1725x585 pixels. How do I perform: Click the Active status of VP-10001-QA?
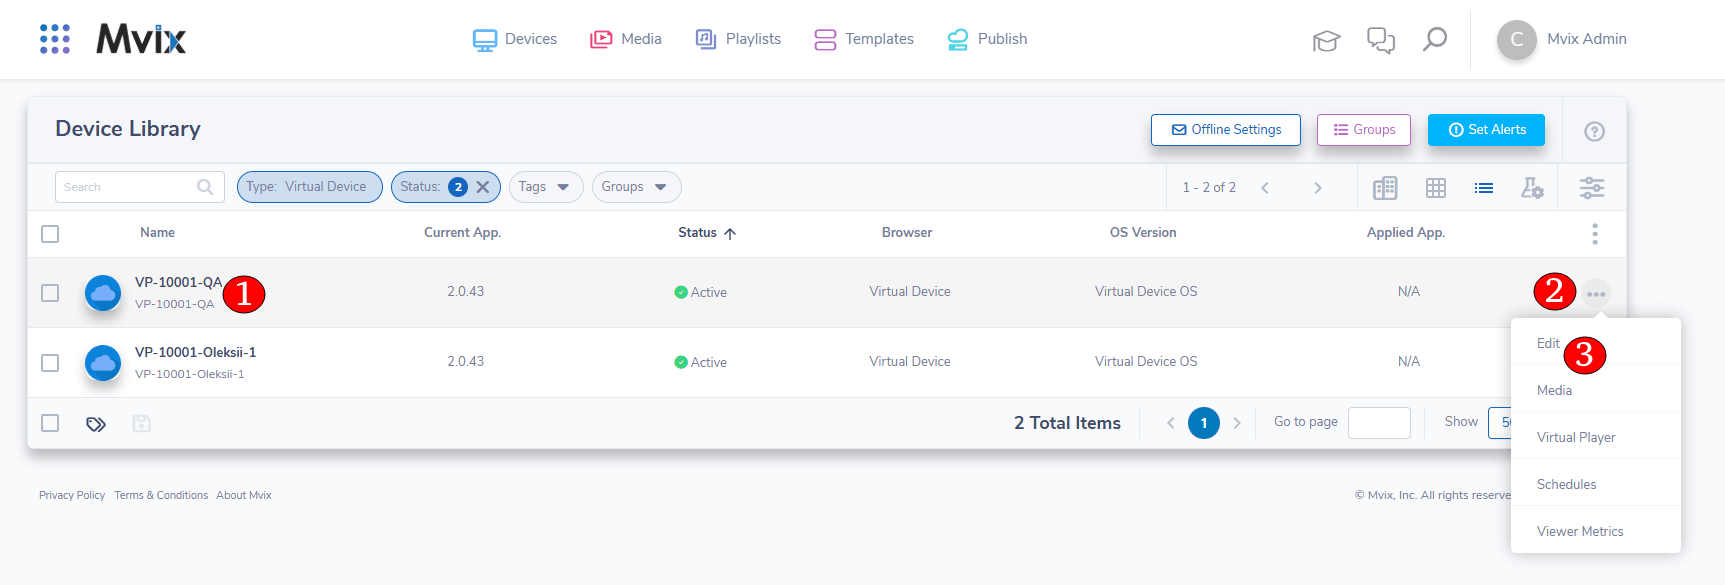click(x=700, y=292)
